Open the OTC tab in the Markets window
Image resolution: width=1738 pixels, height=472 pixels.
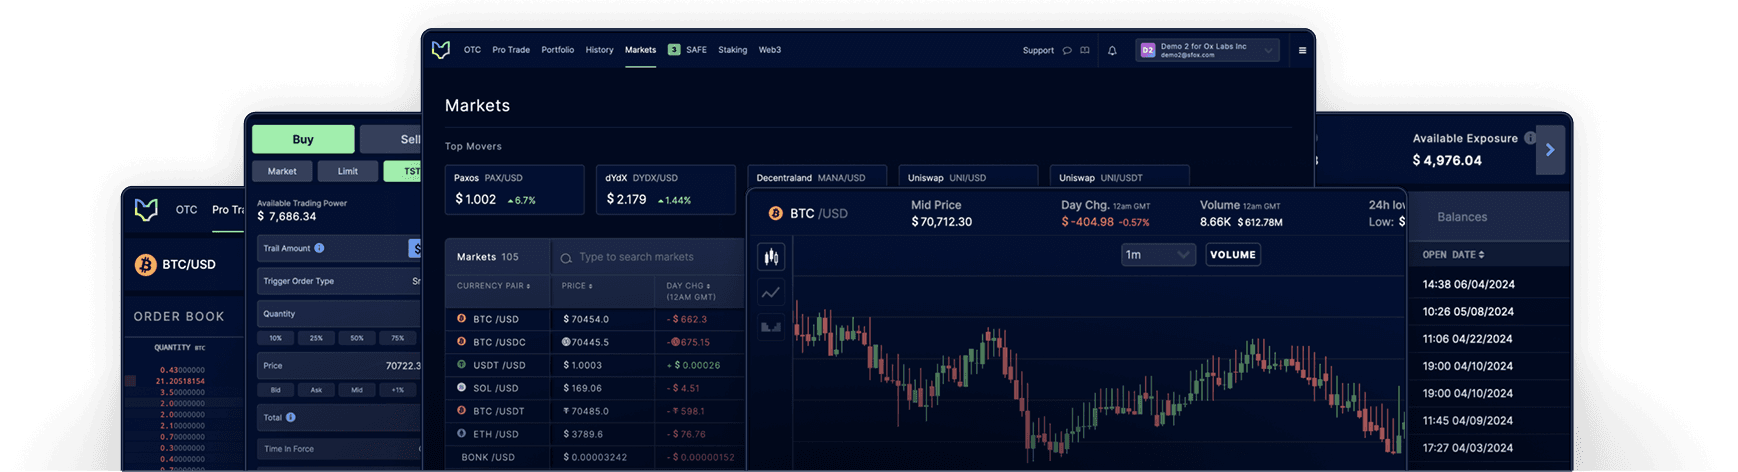[x=472, y=50]
